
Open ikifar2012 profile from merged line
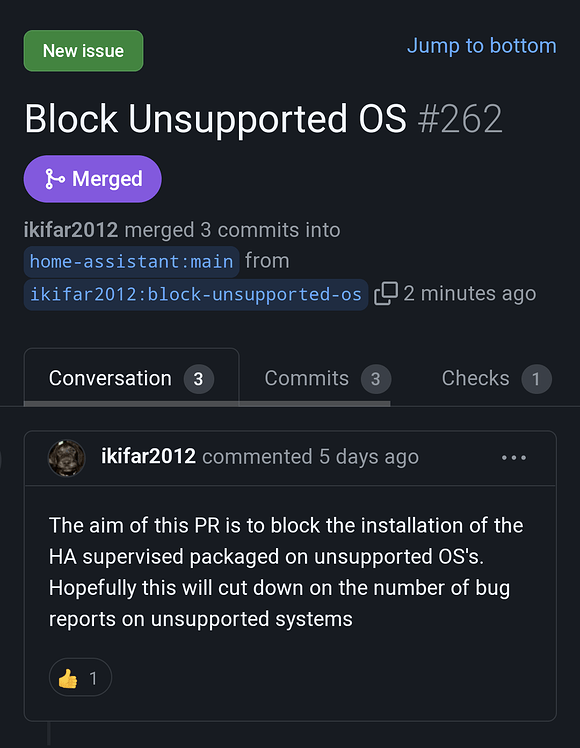pyautogui.click(x=71, y=230)
